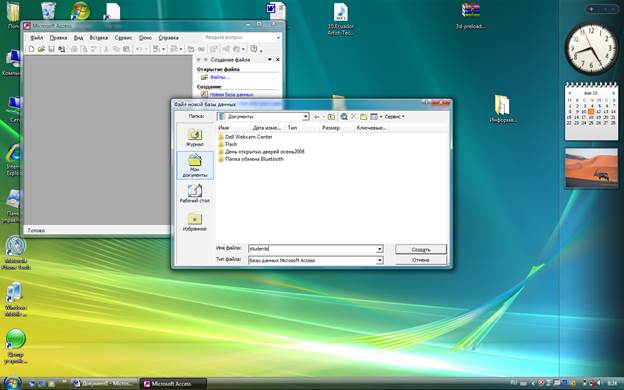Click the Создать button
This screenshot has width=624, height=390.
coord(421,249)
